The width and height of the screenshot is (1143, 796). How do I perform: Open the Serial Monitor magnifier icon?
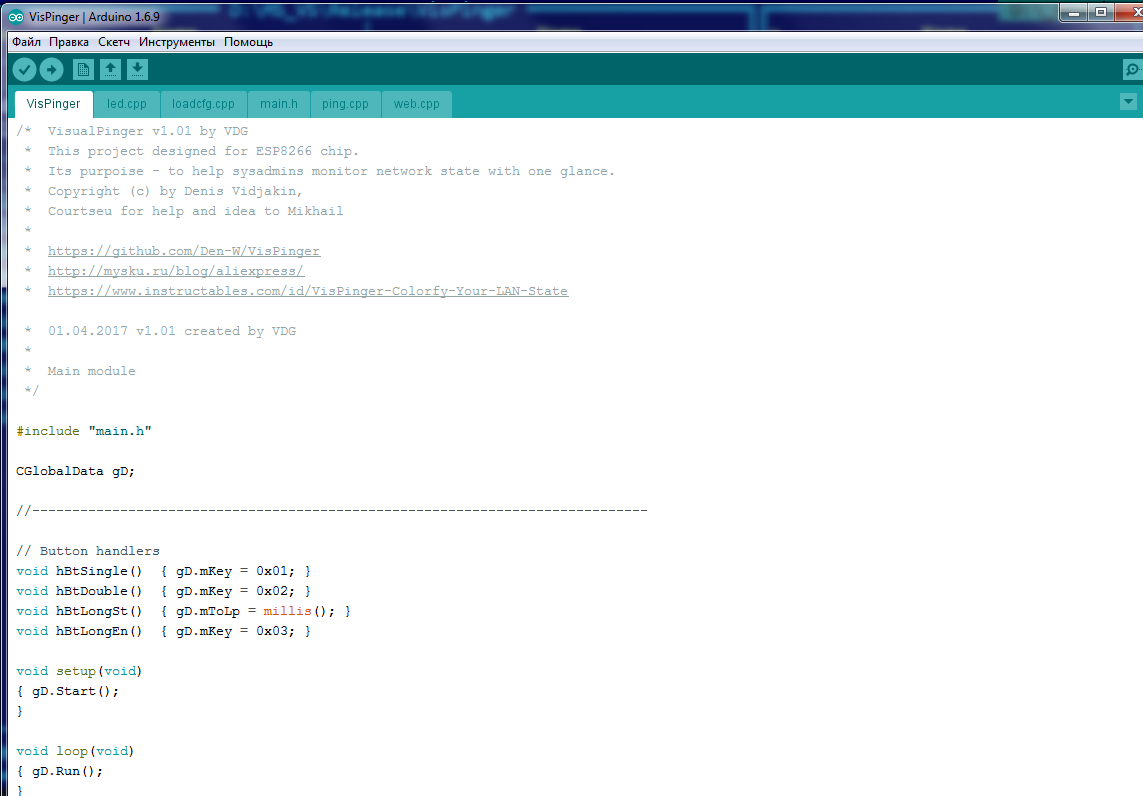pos(1132,70)
